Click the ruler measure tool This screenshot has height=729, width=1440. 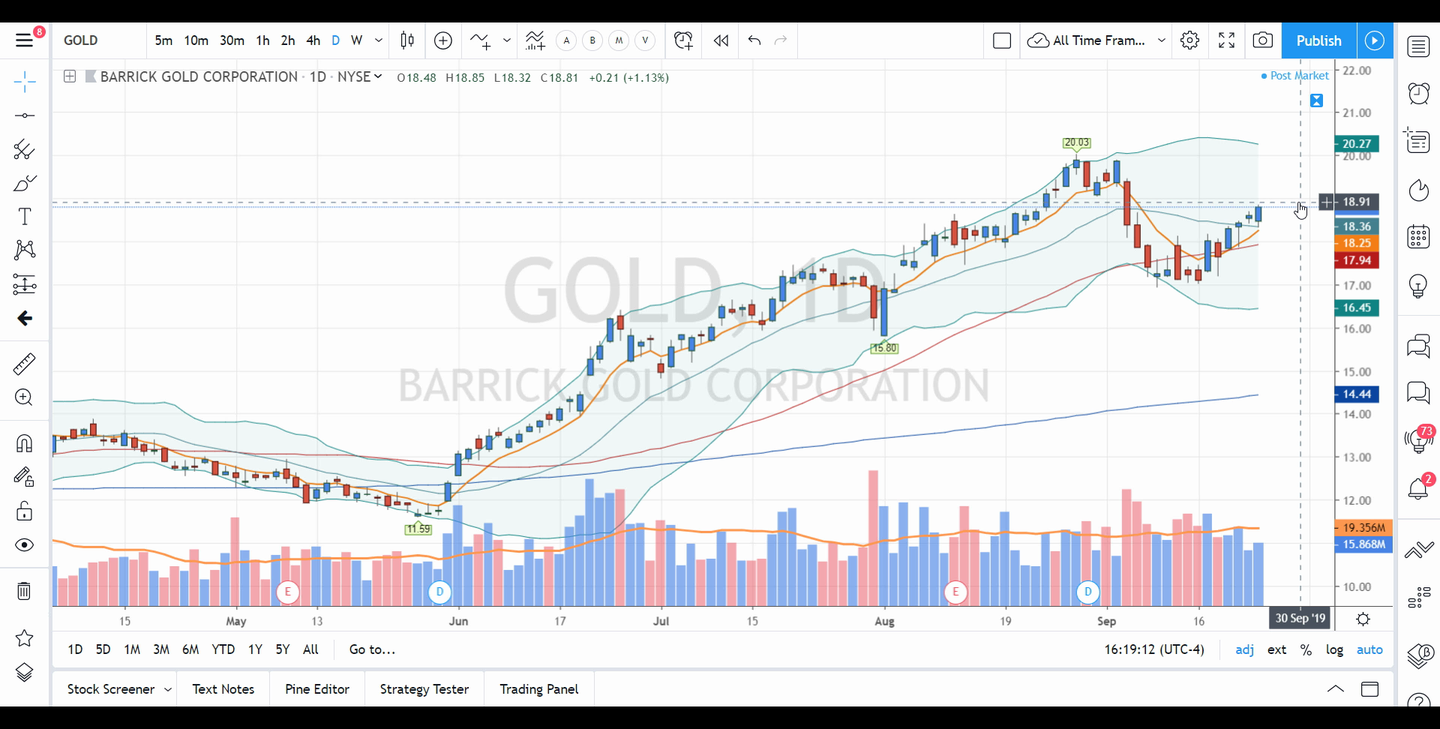[x=25, y=364]
